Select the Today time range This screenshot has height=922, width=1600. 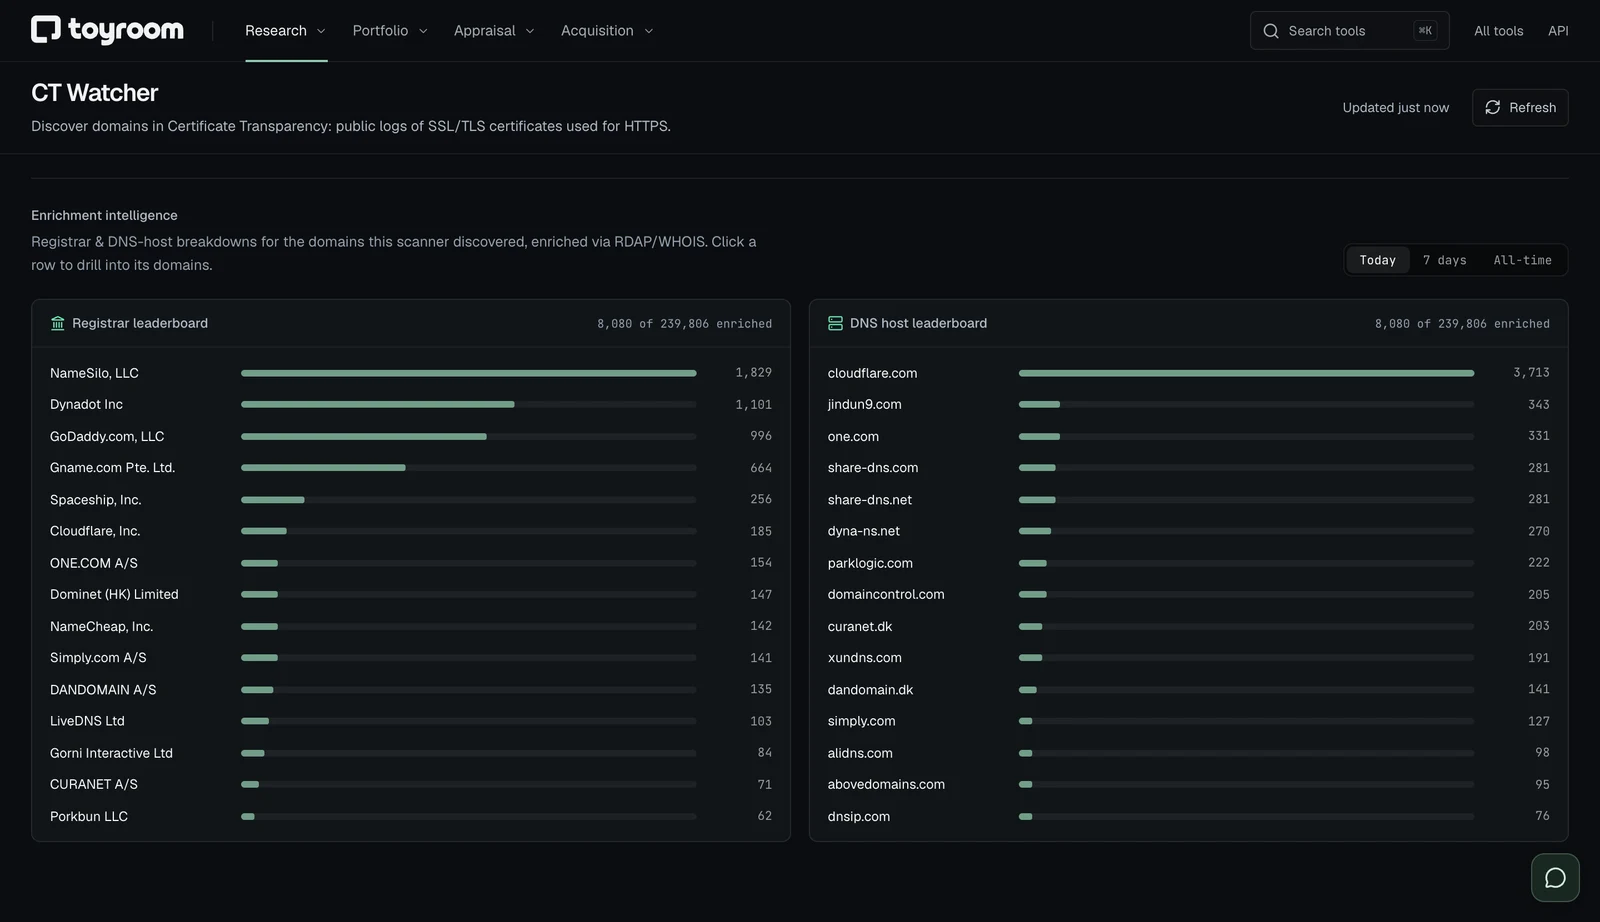pos(1377,260)
